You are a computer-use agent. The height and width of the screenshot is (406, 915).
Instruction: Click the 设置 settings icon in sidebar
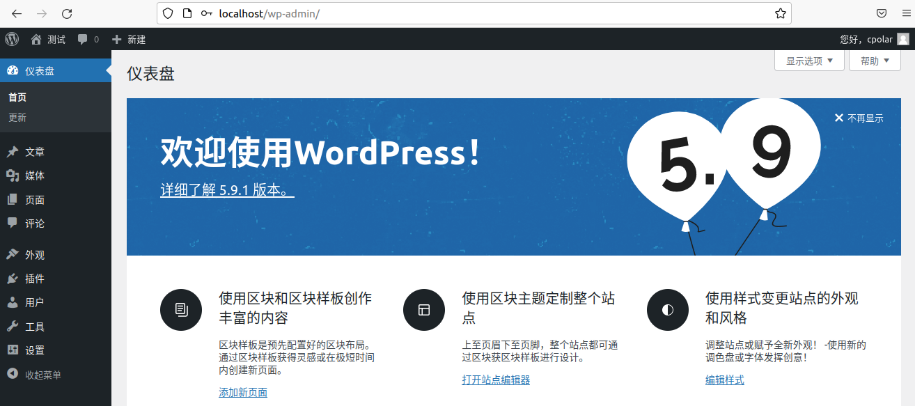tap(12, 350)
